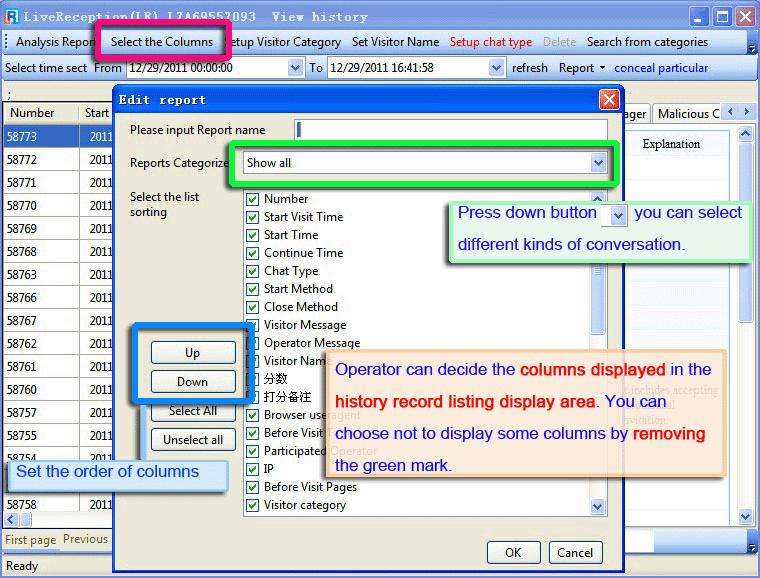The width and height of the screenshot is (760, 578).
Task: Click Setup chat type in toolbar
Action: 491,42
